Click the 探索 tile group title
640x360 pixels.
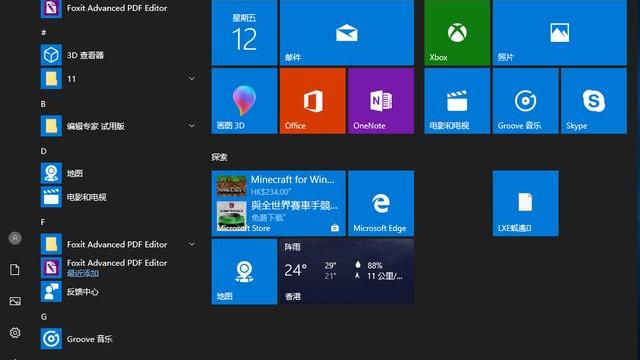220,157
